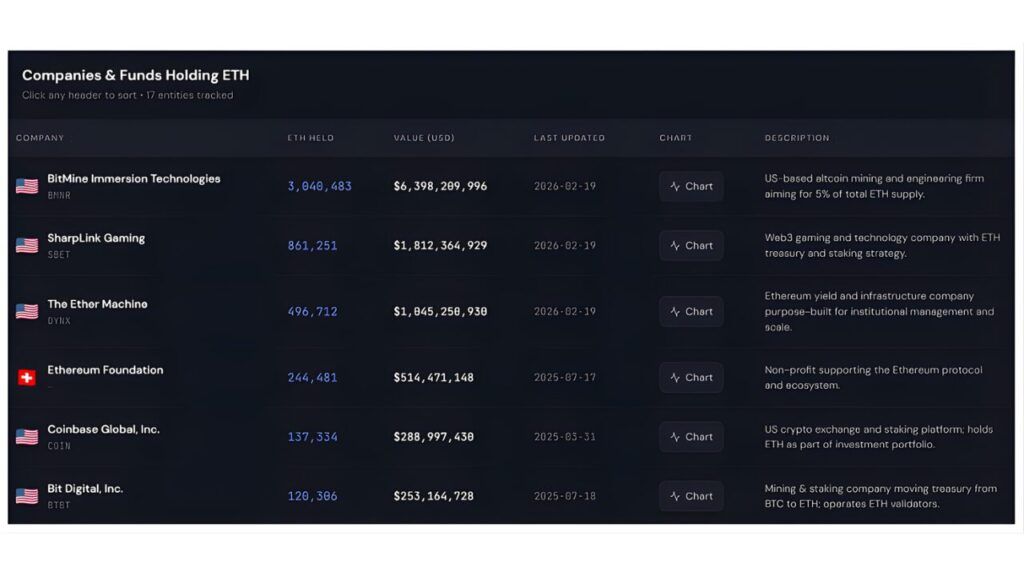Click the chart line icon on Bit Digital's Chart button
This screenshot has height=576, width=1024.
coord(673,496)
